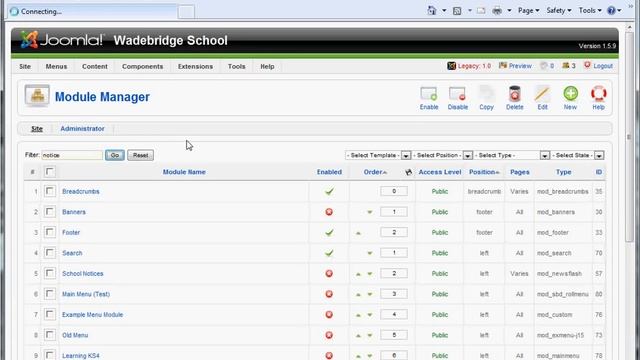Move Search module down with arrow

tap(369, 253)
